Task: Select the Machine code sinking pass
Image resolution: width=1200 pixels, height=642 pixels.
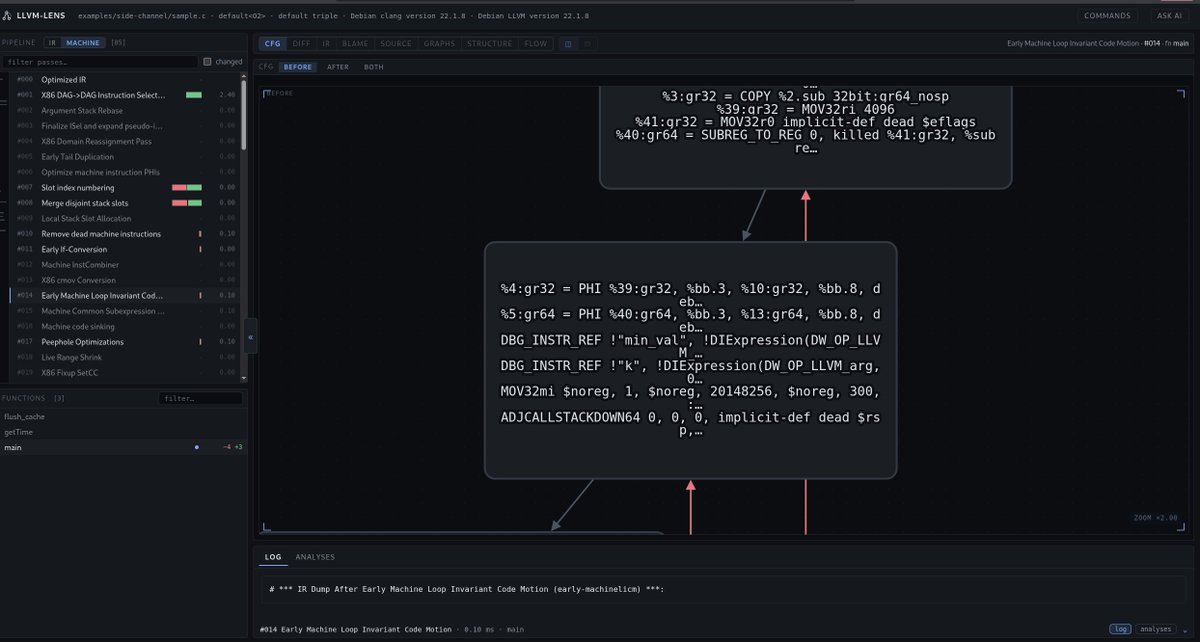Action: [x=123, y=327]
